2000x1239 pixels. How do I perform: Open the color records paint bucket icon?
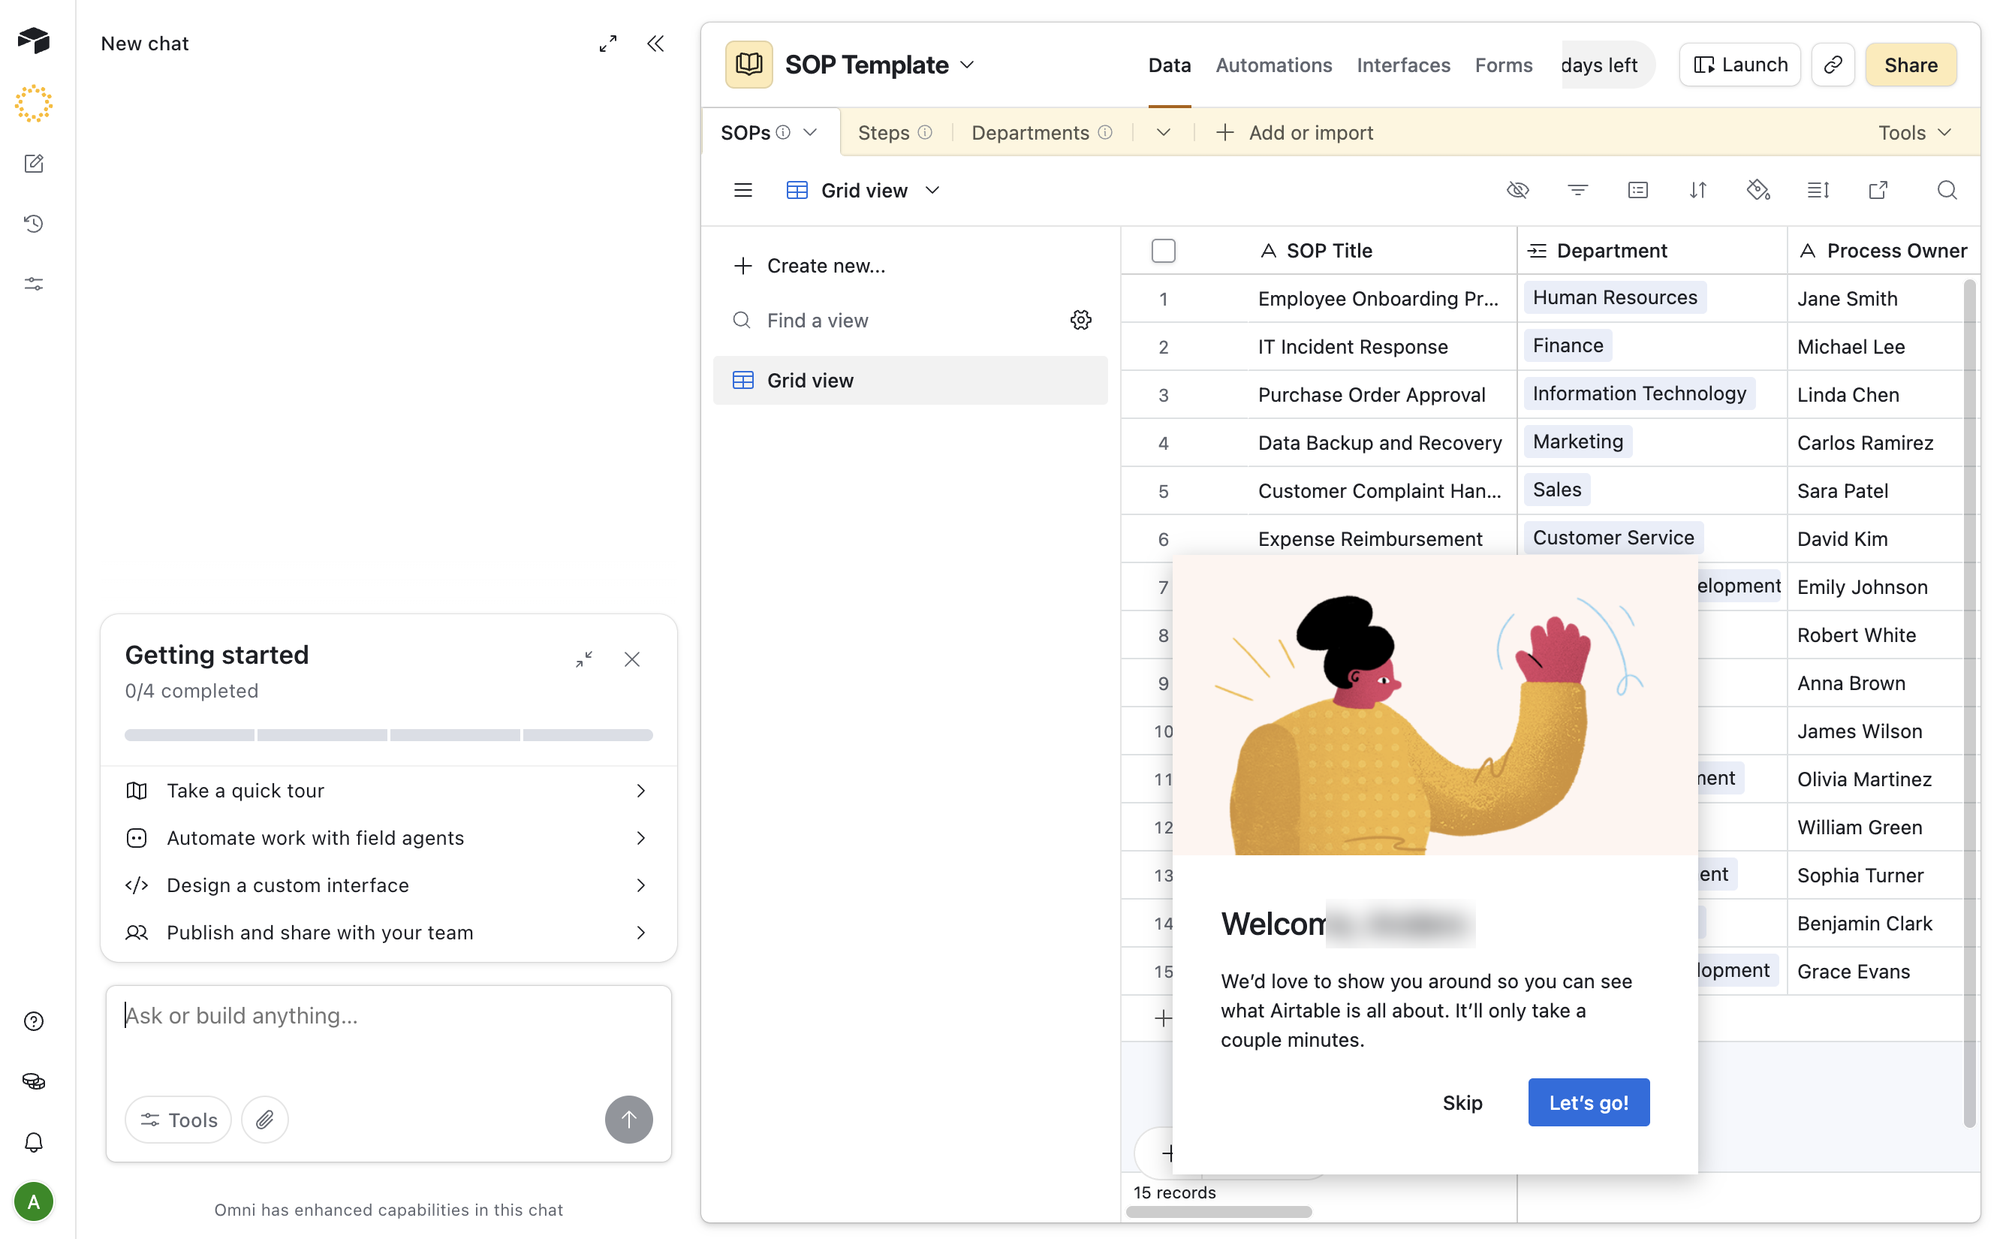(1758, 190)
